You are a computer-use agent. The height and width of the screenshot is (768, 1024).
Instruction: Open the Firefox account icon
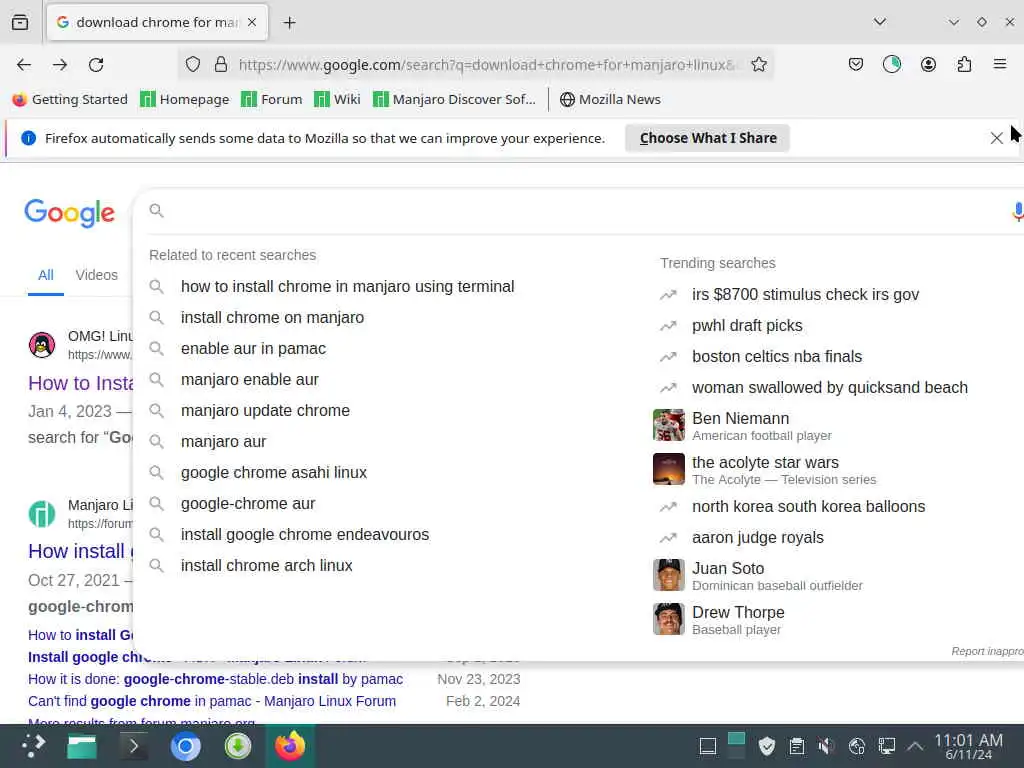click(928, 64)
